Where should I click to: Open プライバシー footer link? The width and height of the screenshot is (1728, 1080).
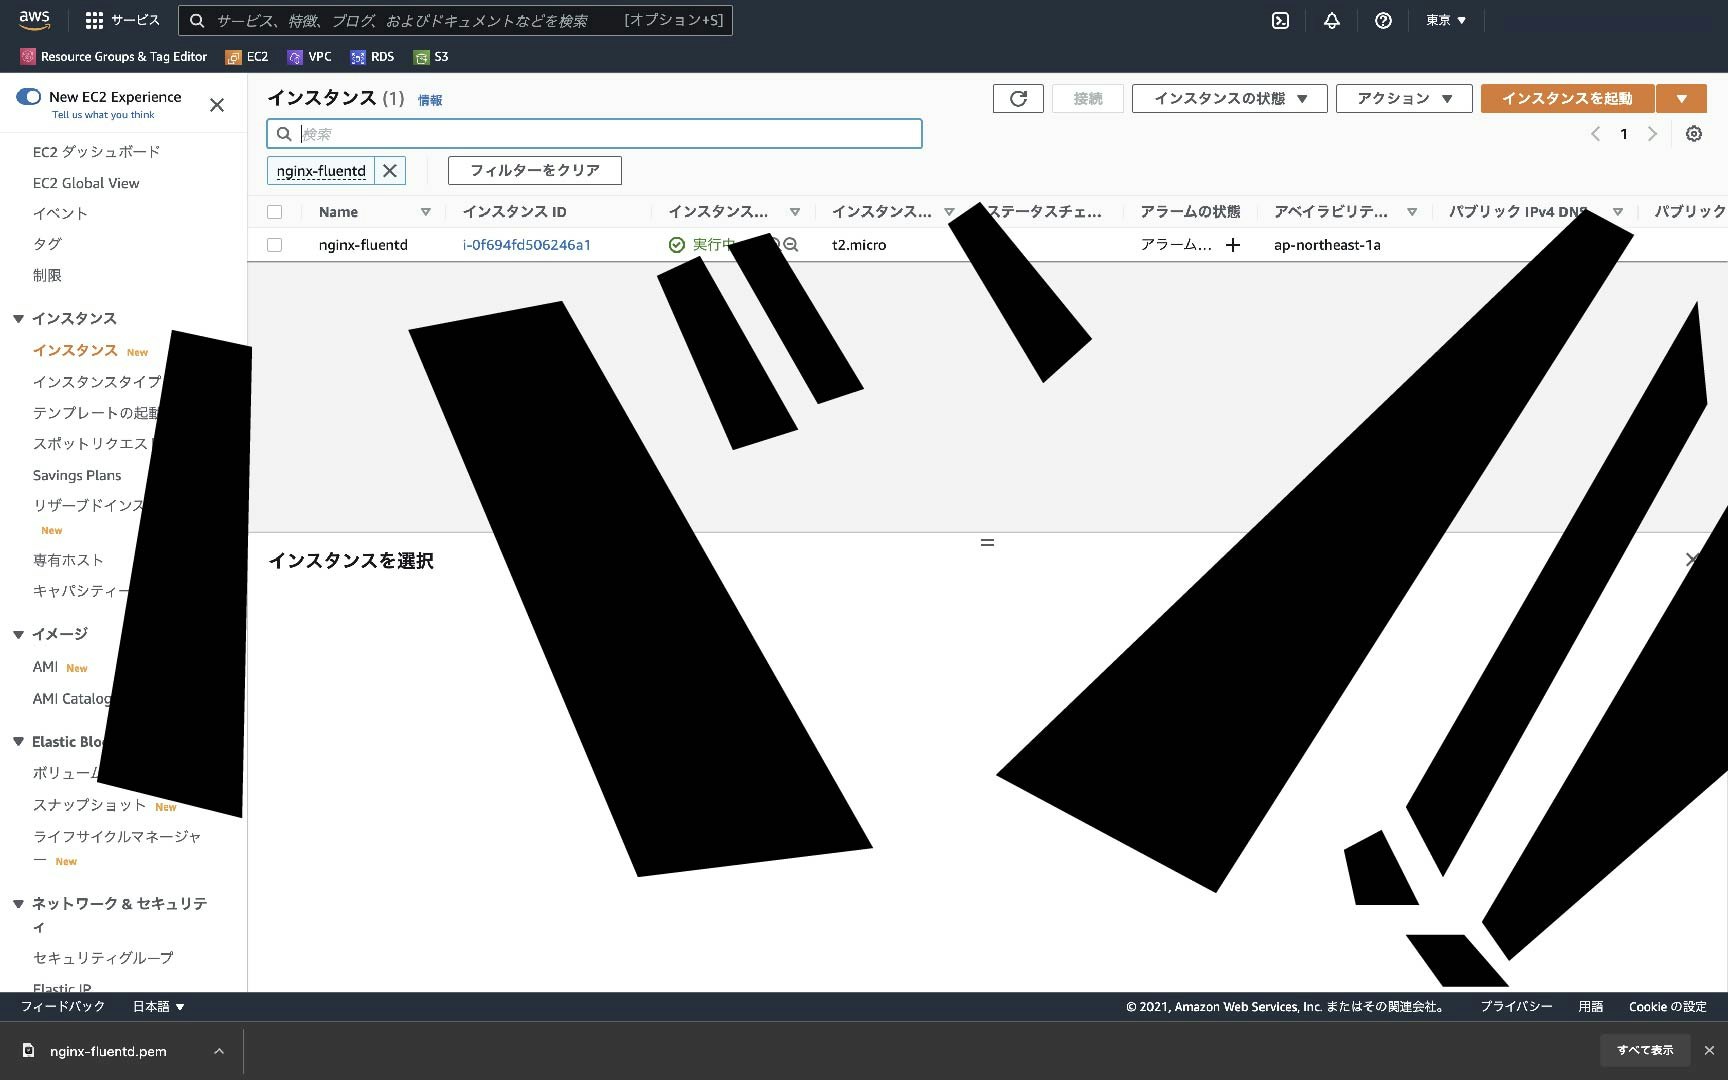[1517, 1007]
